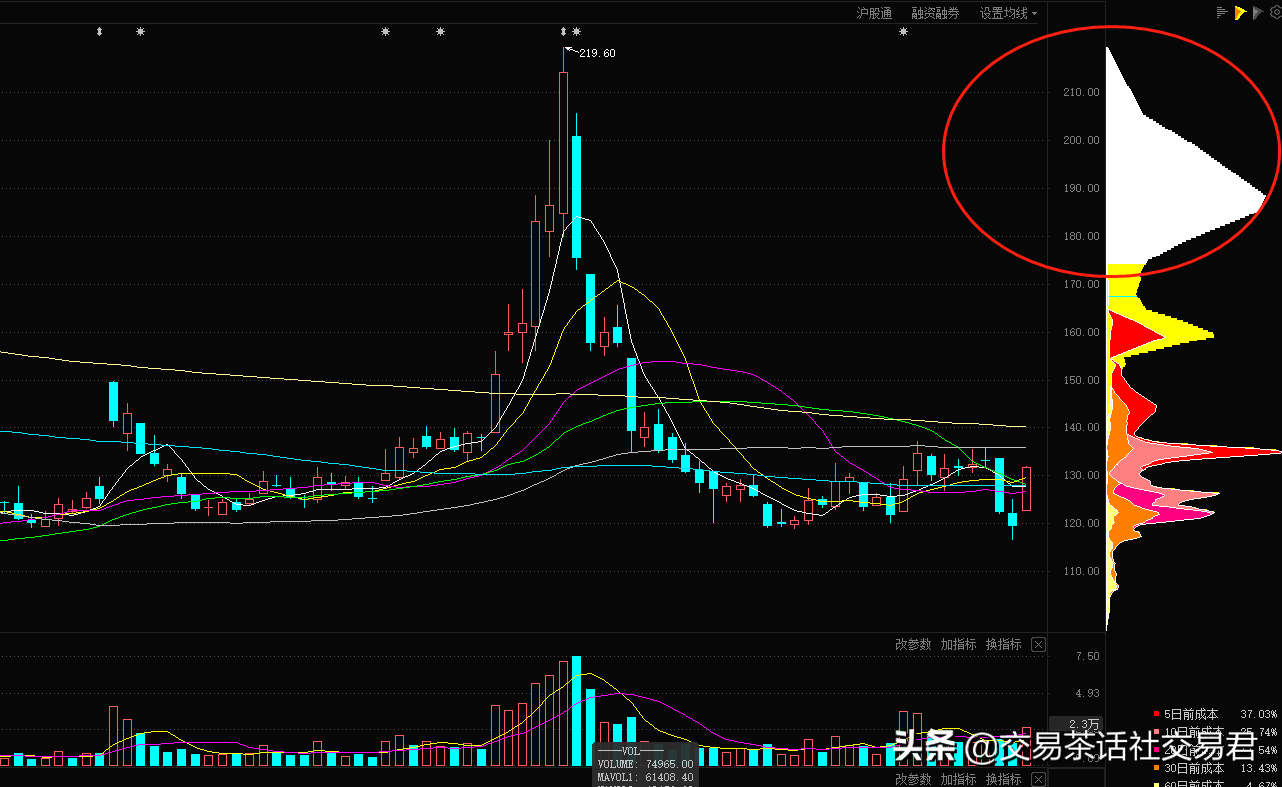Image resolution: width=1282 pixels, height=787 pixels.
Task: Click the 160.00 price axis label
Action: [1081, 332]
